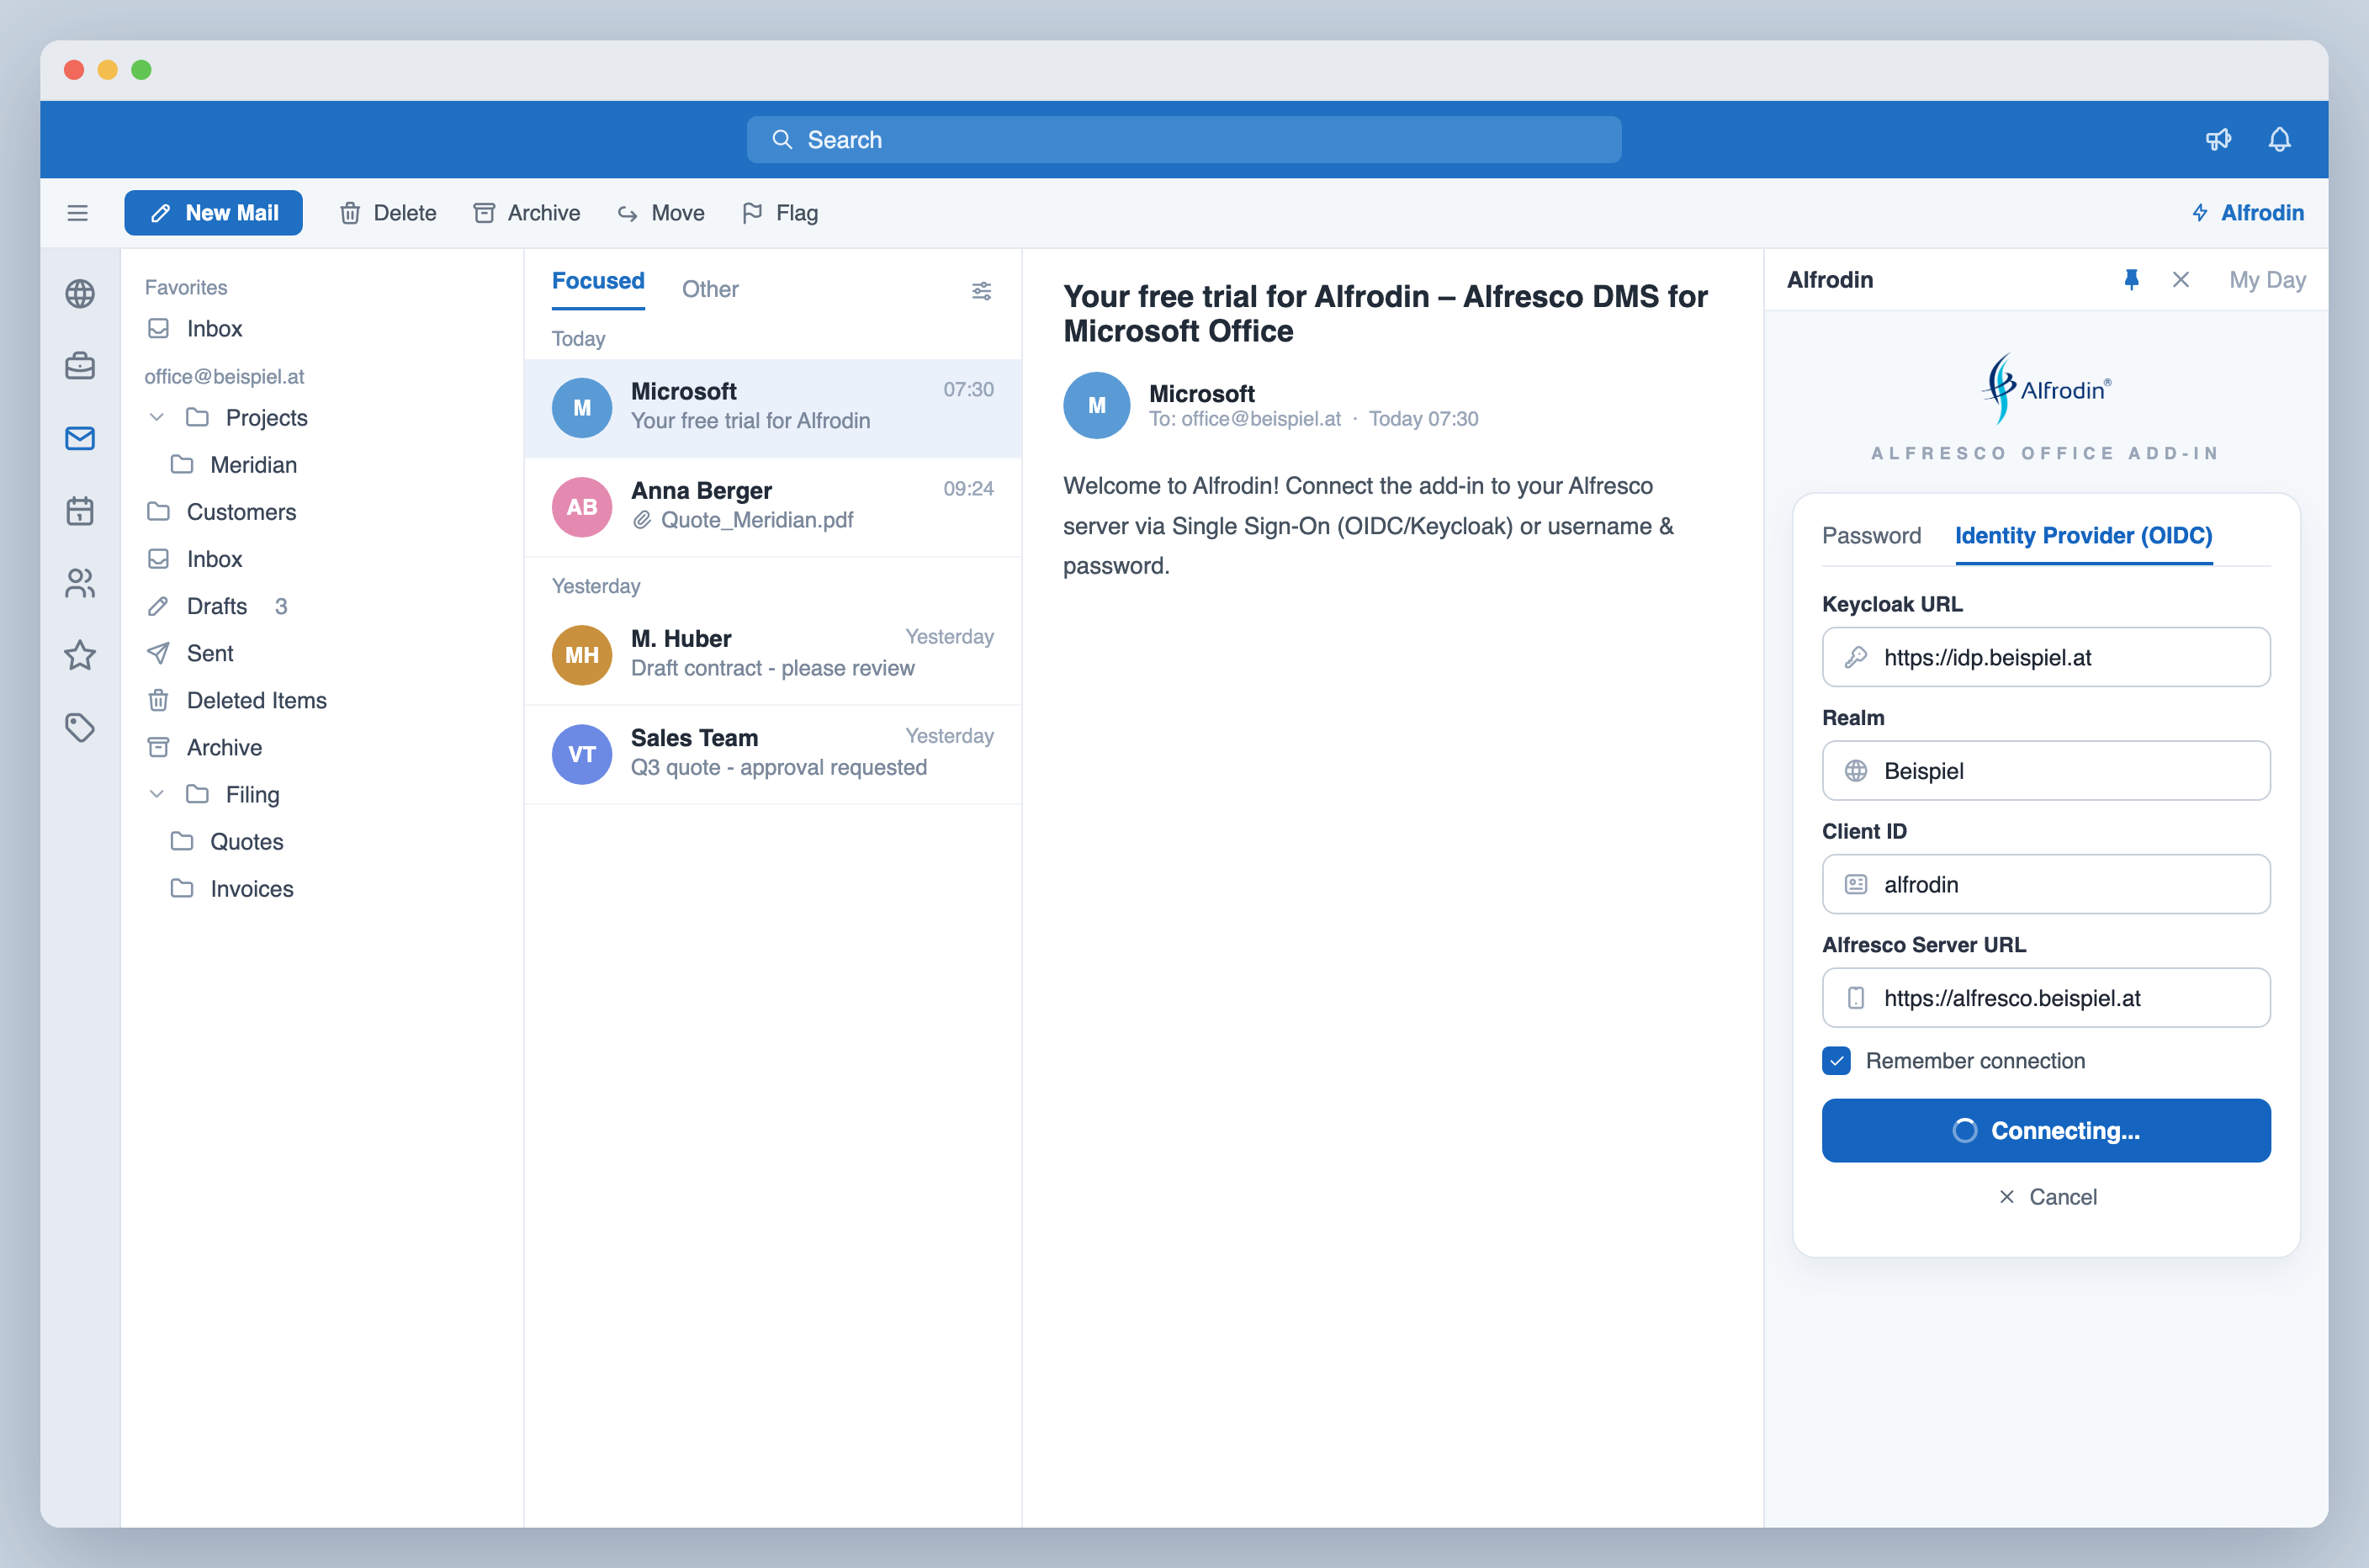Open Anna Berger's Quote_Meridian.pdf email

coord(773,507)
